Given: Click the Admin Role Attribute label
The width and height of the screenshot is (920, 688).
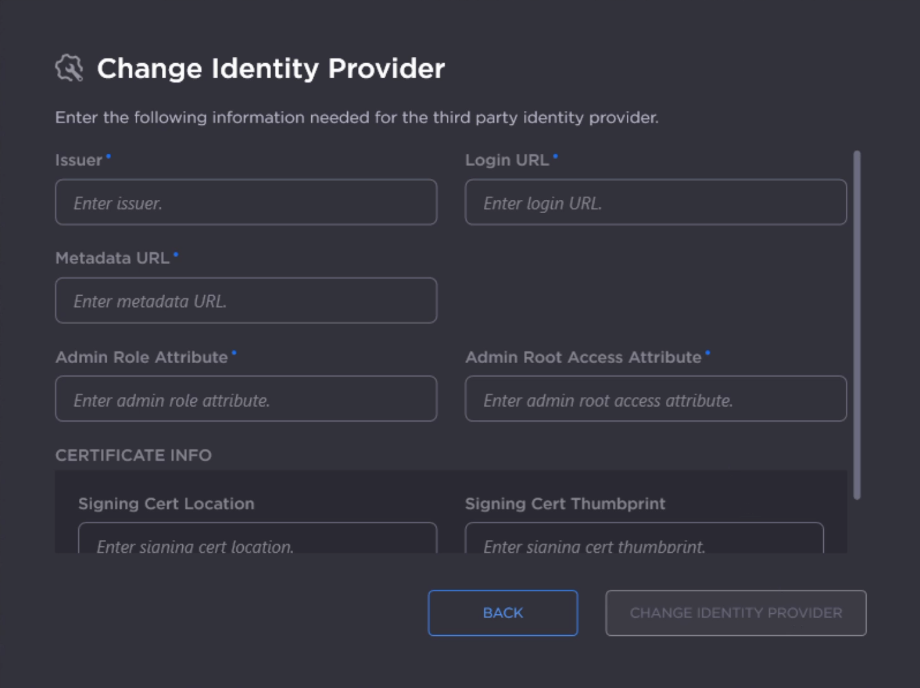Looking at the screenshot, I should 142,357.
